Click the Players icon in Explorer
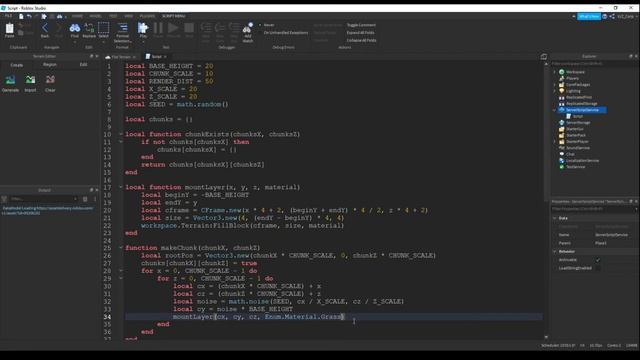 tap(562, 78)
